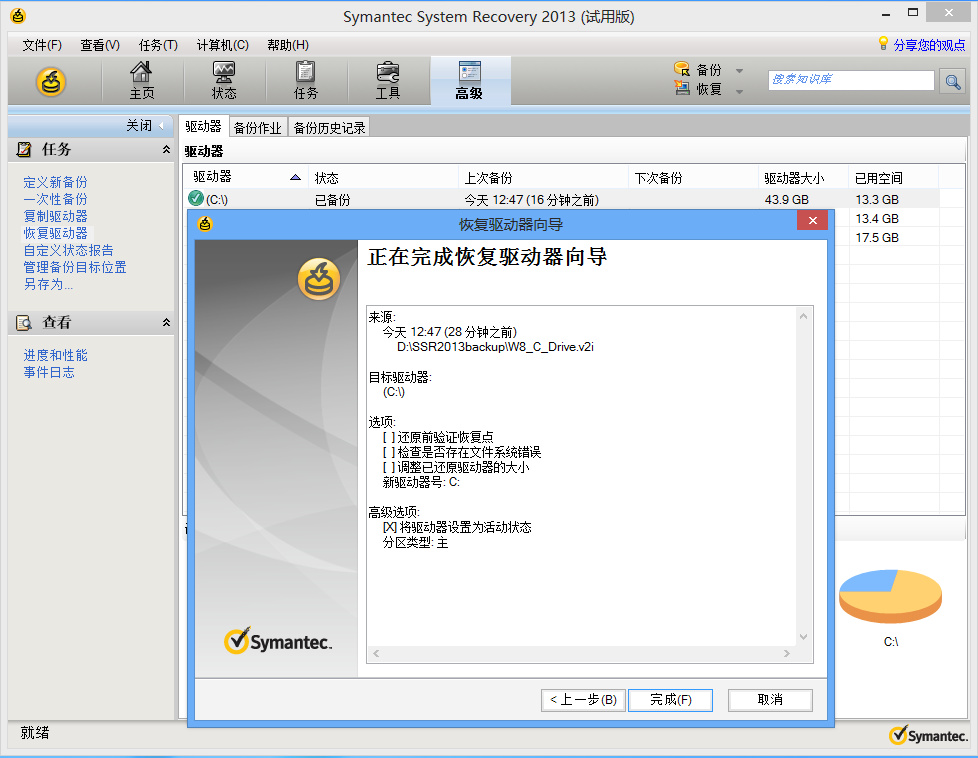Click the 搜索知识库 search field
This screenshot has width=978, height=758.
[x=851, y=80]
